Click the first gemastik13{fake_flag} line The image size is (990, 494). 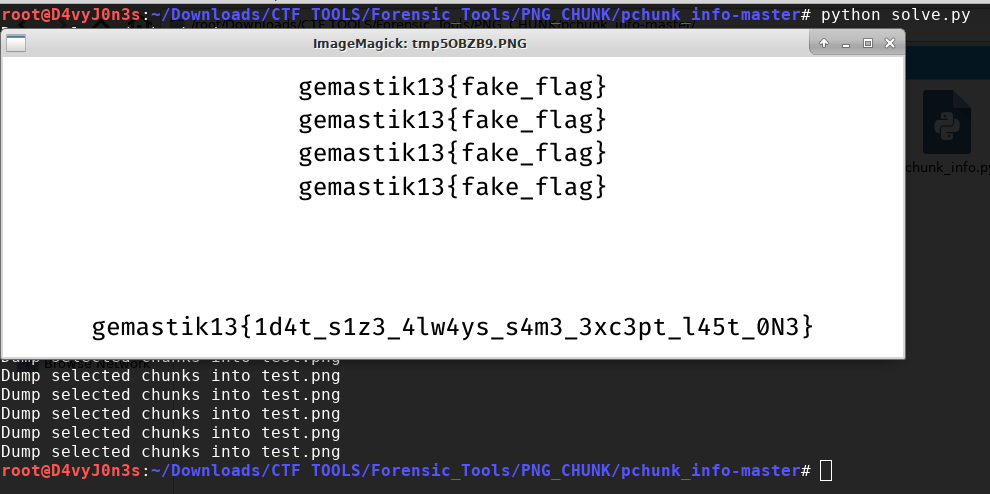(x=452, y=87)
